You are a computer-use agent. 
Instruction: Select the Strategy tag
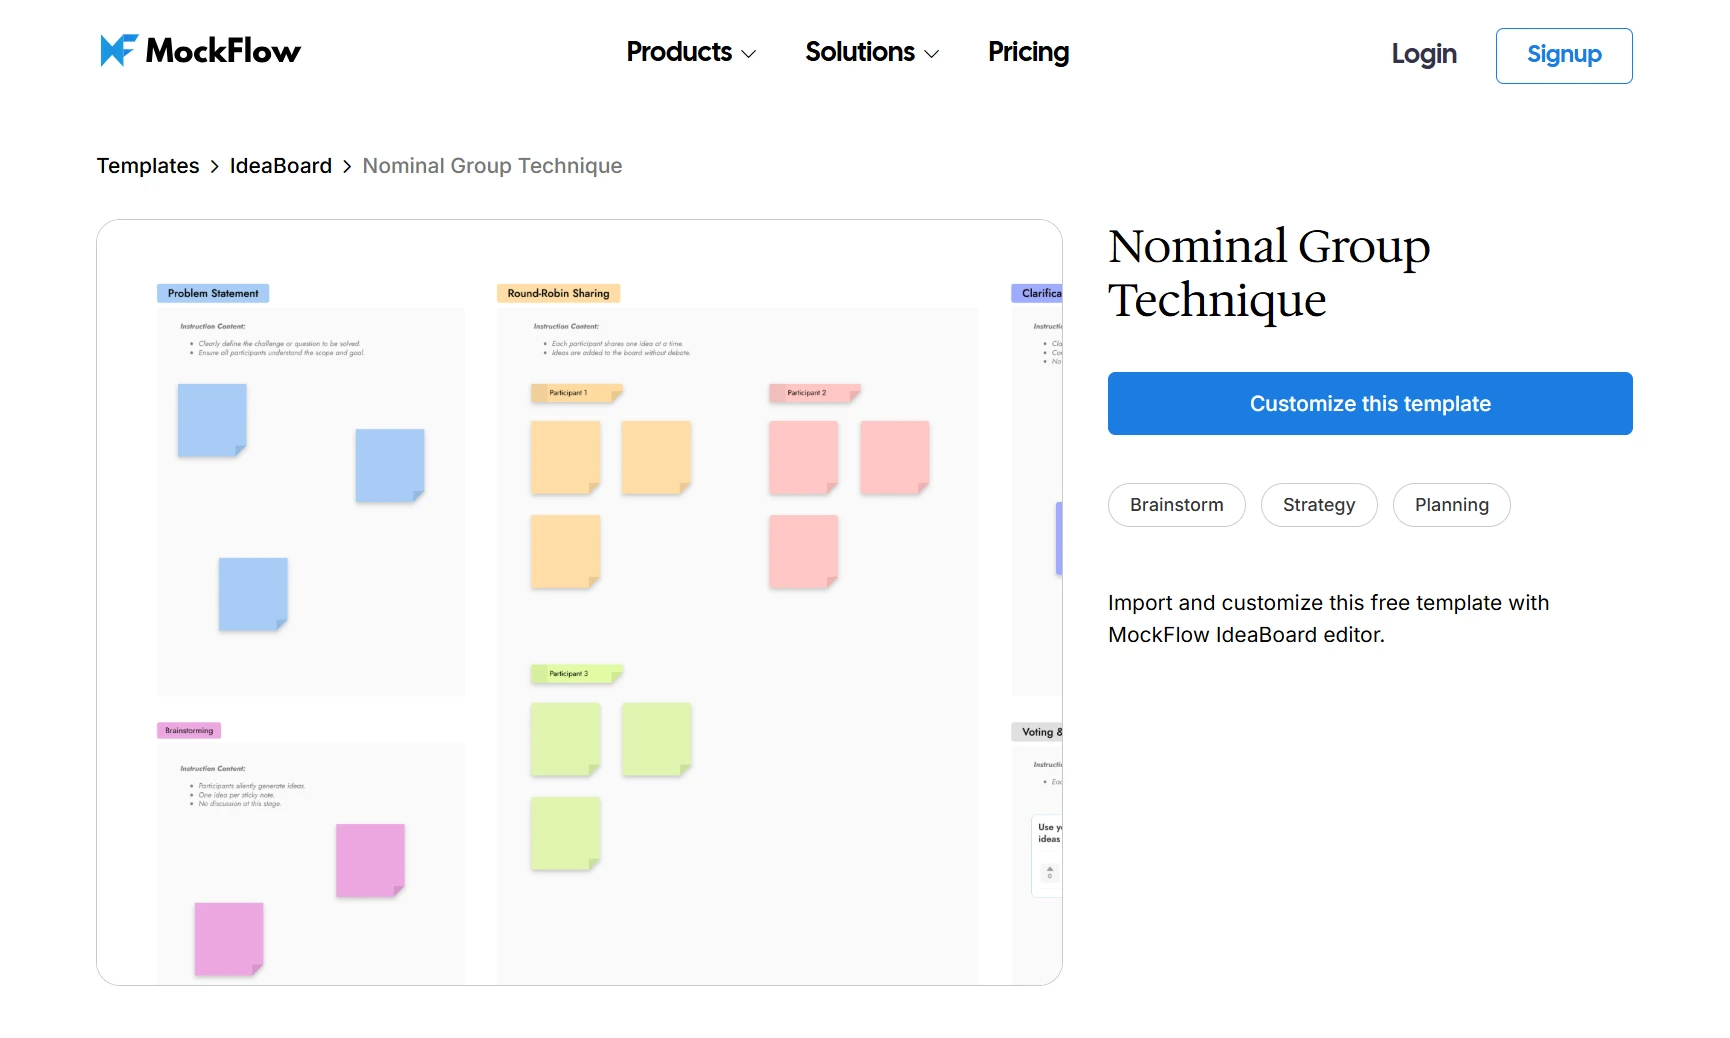[1318, 505]
